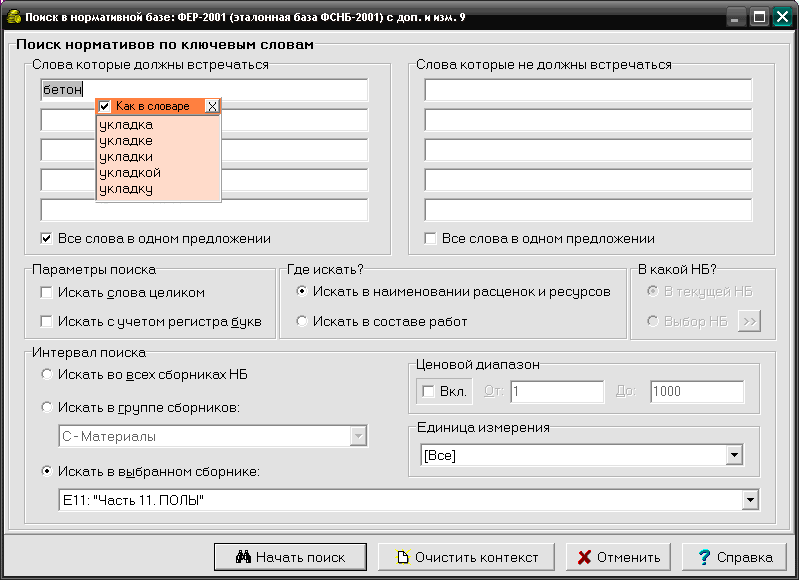This screenshot has height=580, width=799.
Task: Close the dictionary suggestion popup
Action: pos(211,106)
